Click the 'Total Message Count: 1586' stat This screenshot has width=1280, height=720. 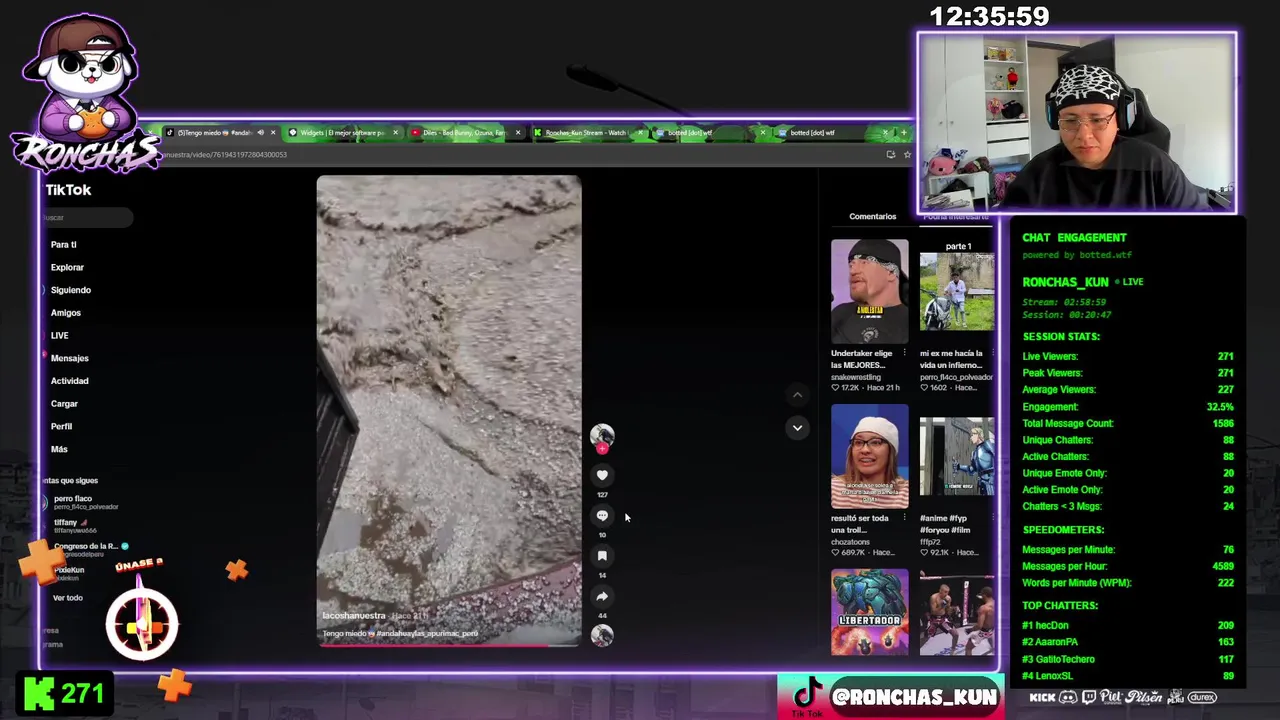pos(1127,424)
